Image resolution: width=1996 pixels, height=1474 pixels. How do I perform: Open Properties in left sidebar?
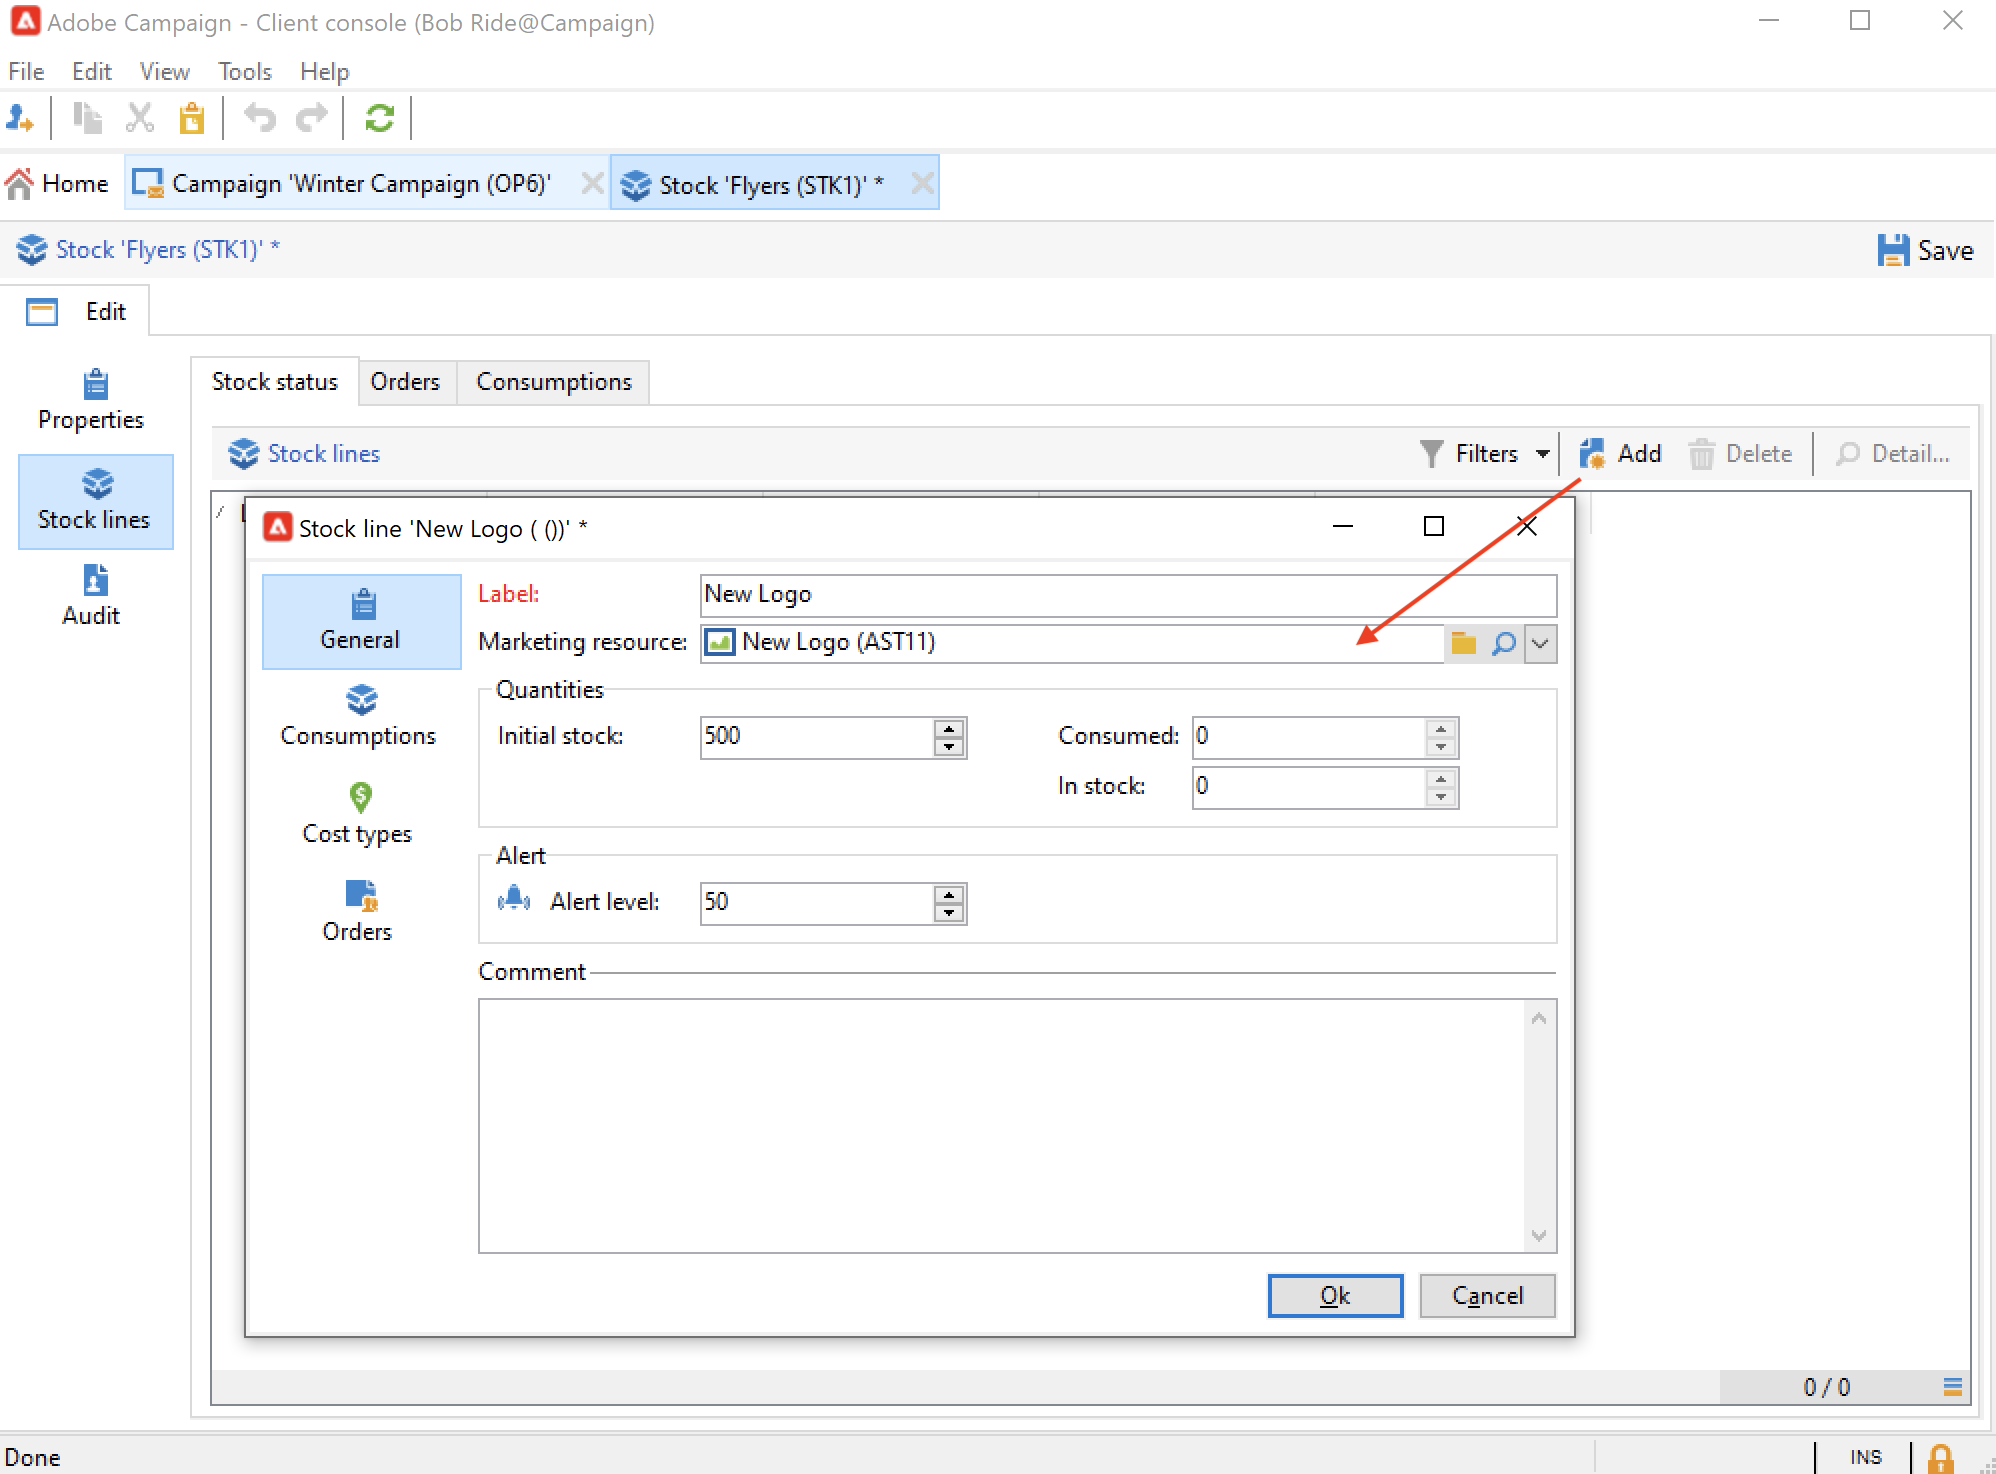[x=92, y=400]
